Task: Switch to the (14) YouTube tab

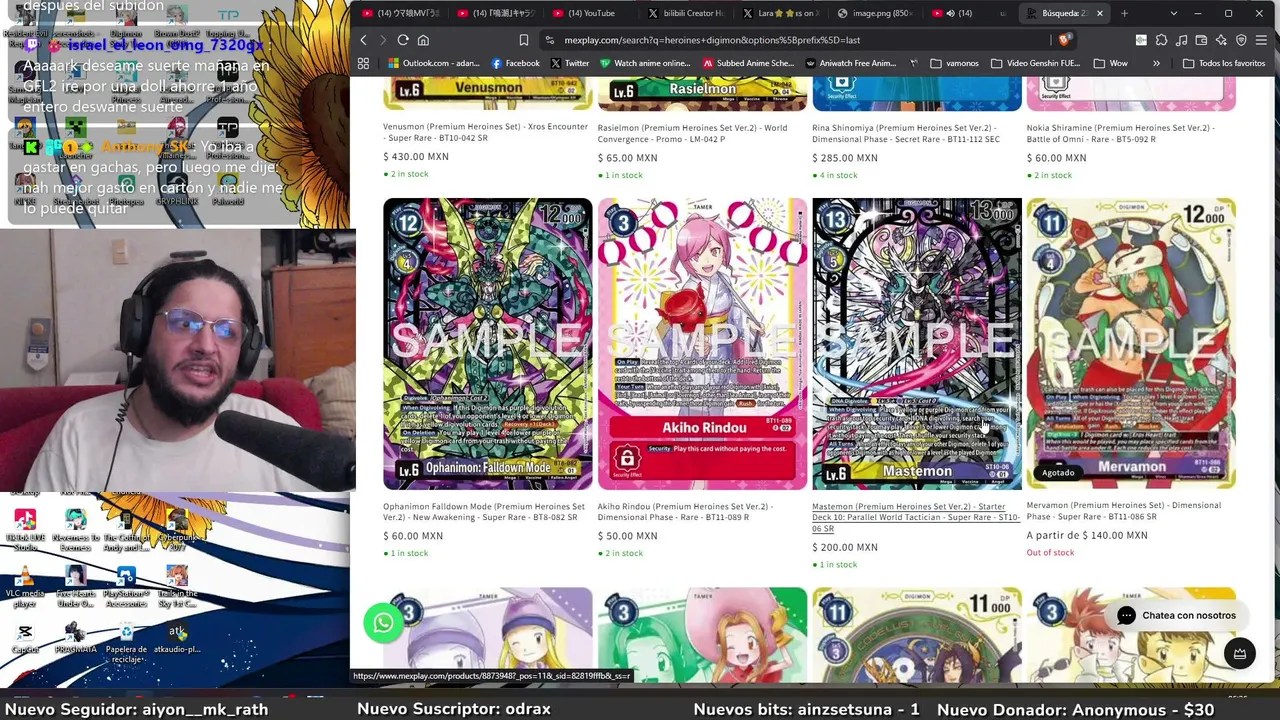Action: (x=590, y=13)
